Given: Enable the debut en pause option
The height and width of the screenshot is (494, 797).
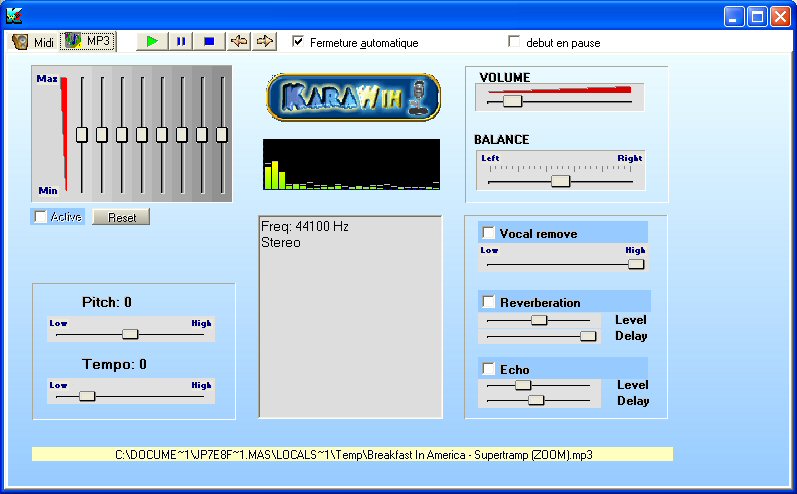Looking at the screenshot, I should pos(515,42).
